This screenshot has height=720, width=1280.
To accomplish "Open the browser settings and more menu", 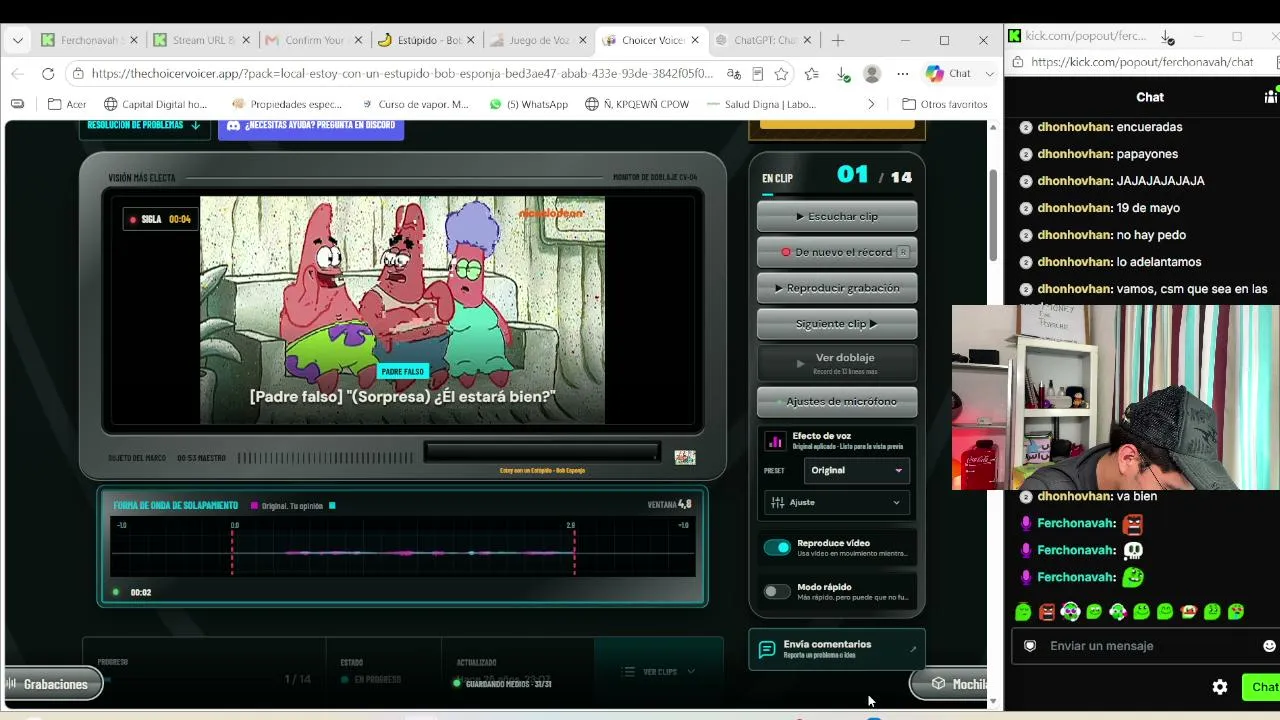I will 903,73.
